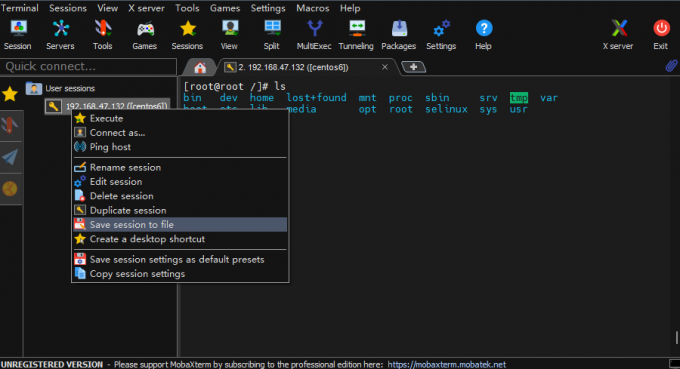Focus the Quick connect input field

click(x=88, y=66)
